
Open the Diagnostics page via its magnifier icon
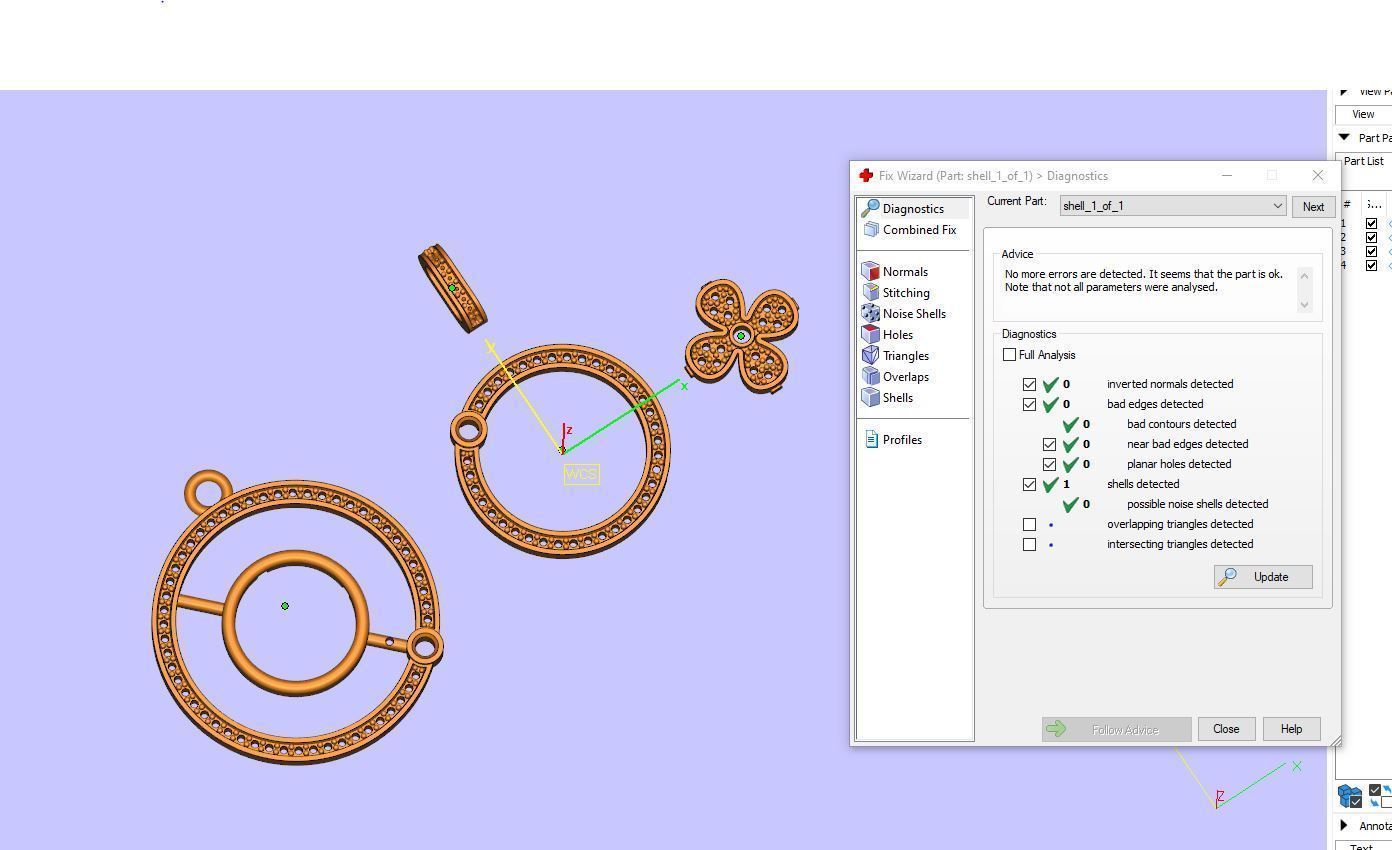tap(870, 208)
